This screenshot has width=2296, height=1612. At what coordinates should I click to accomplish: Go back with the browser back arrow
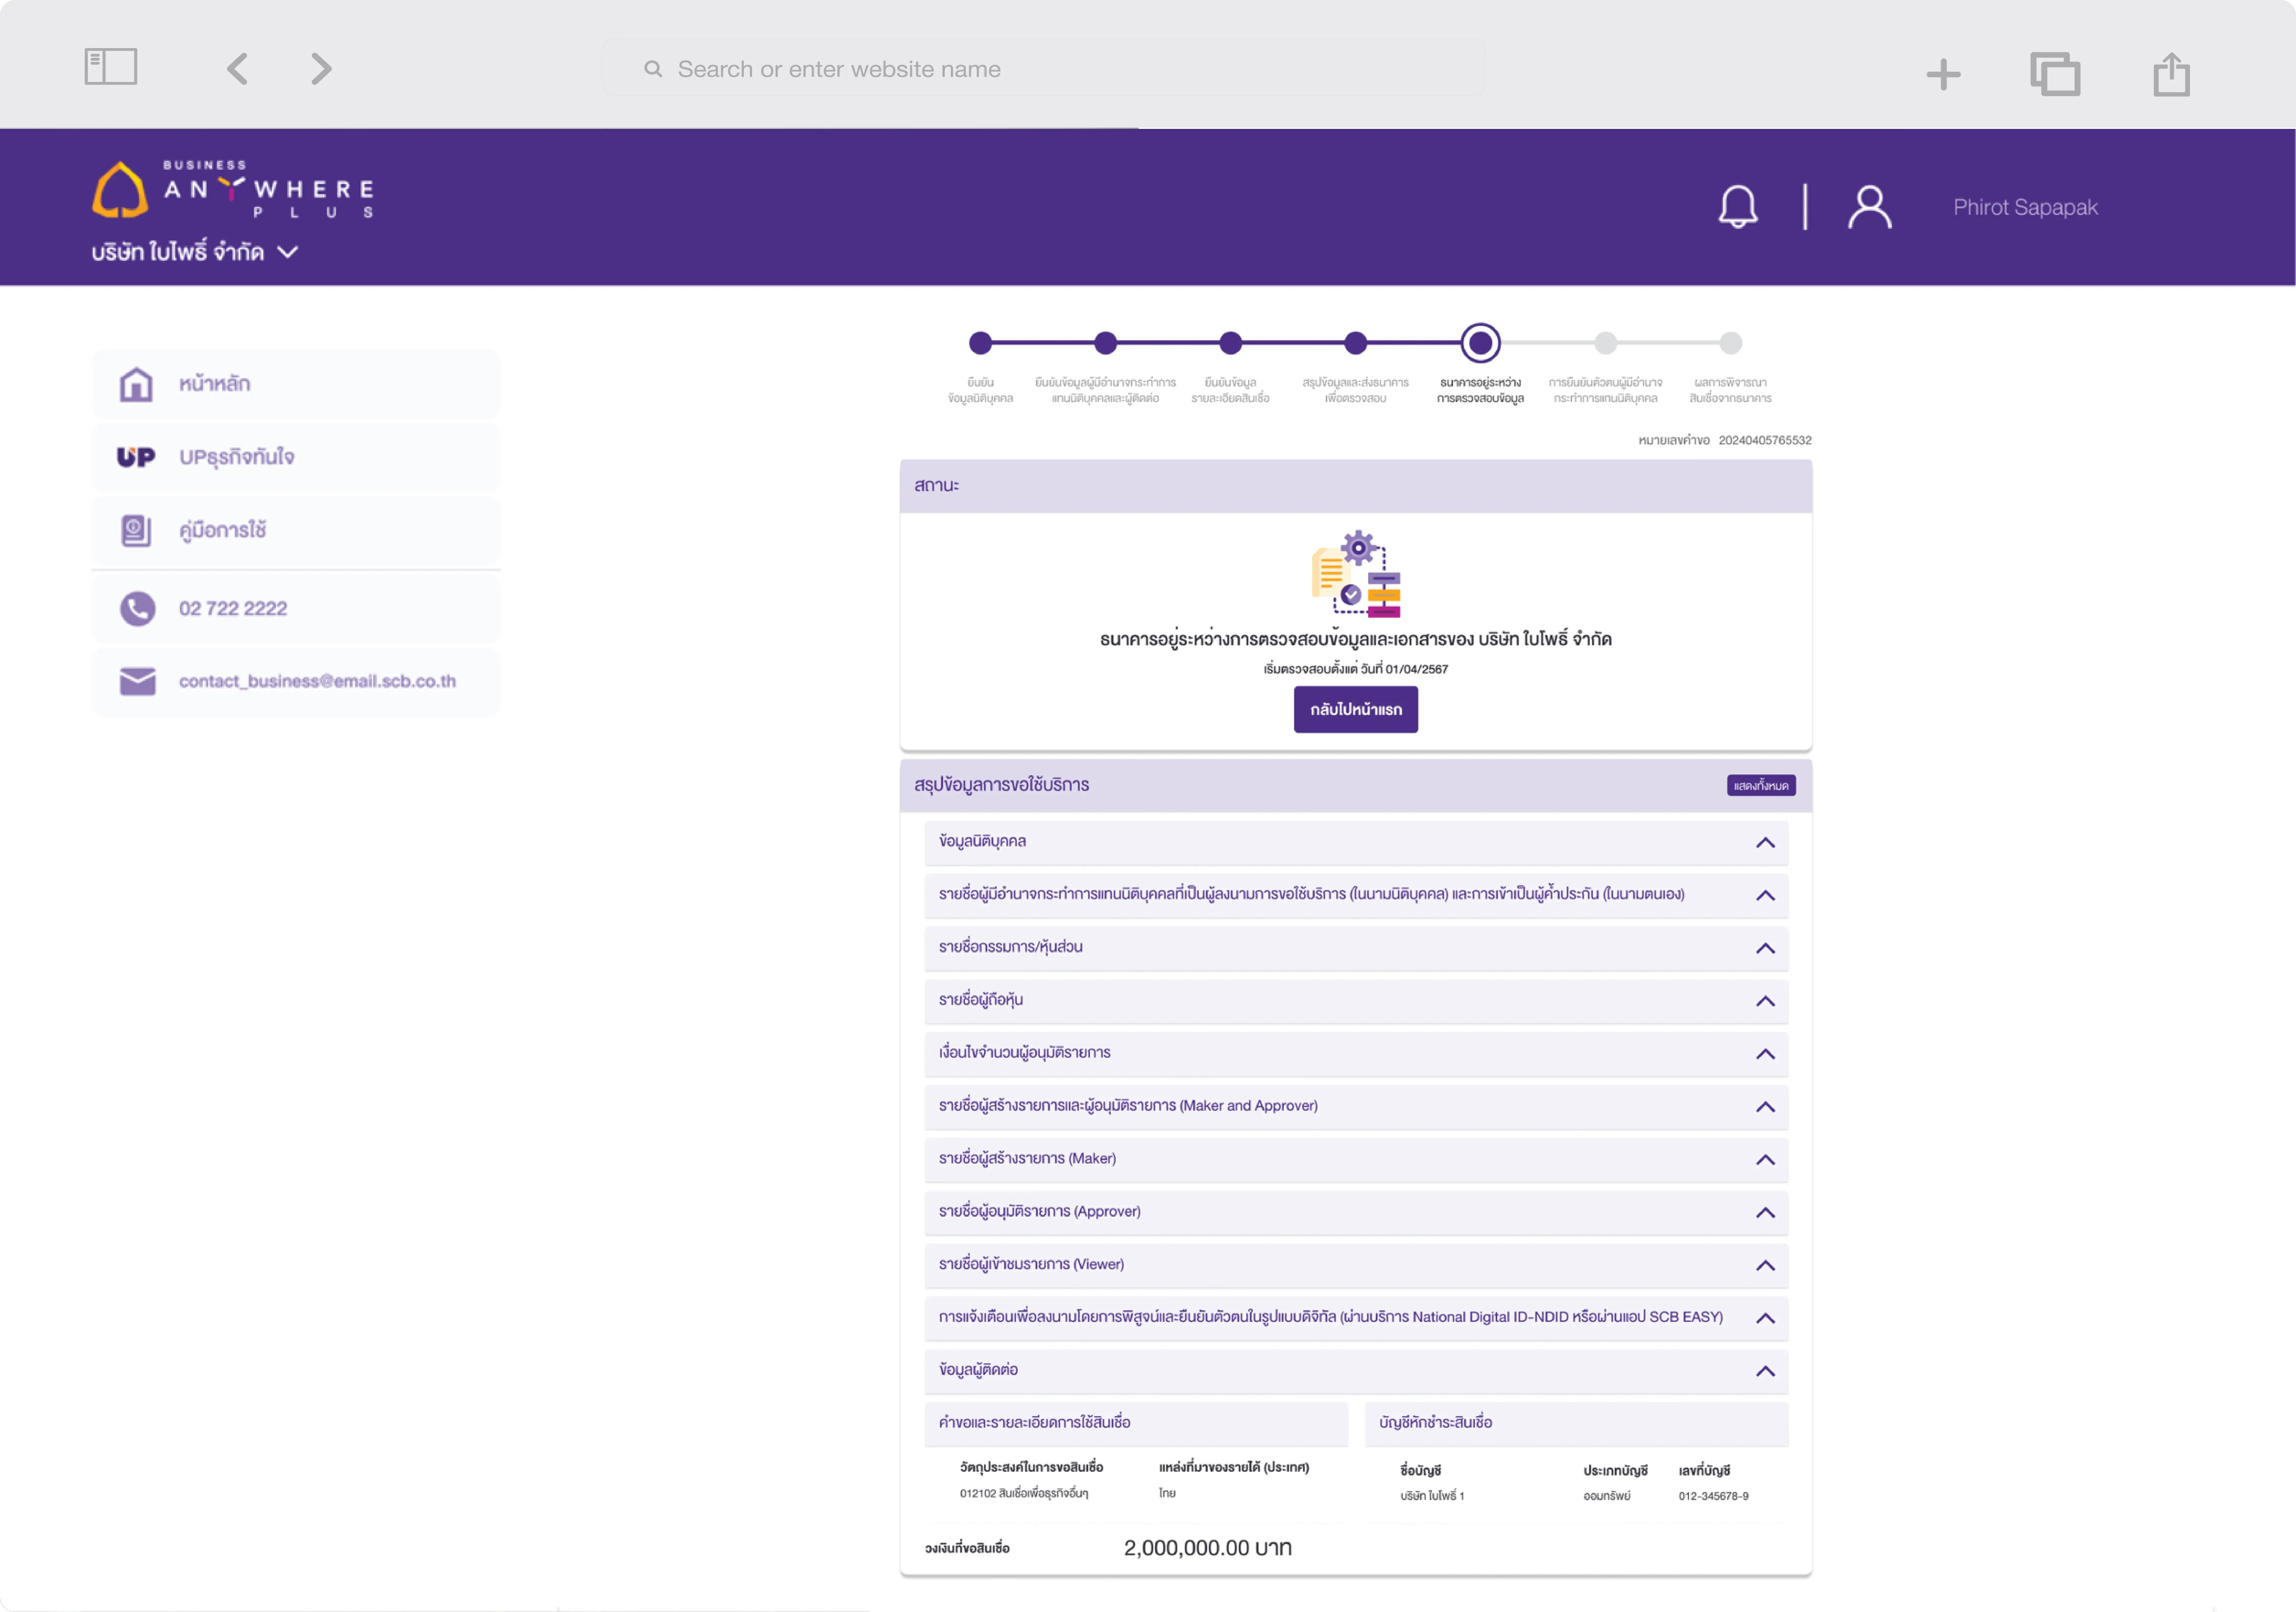click(237, 69)
